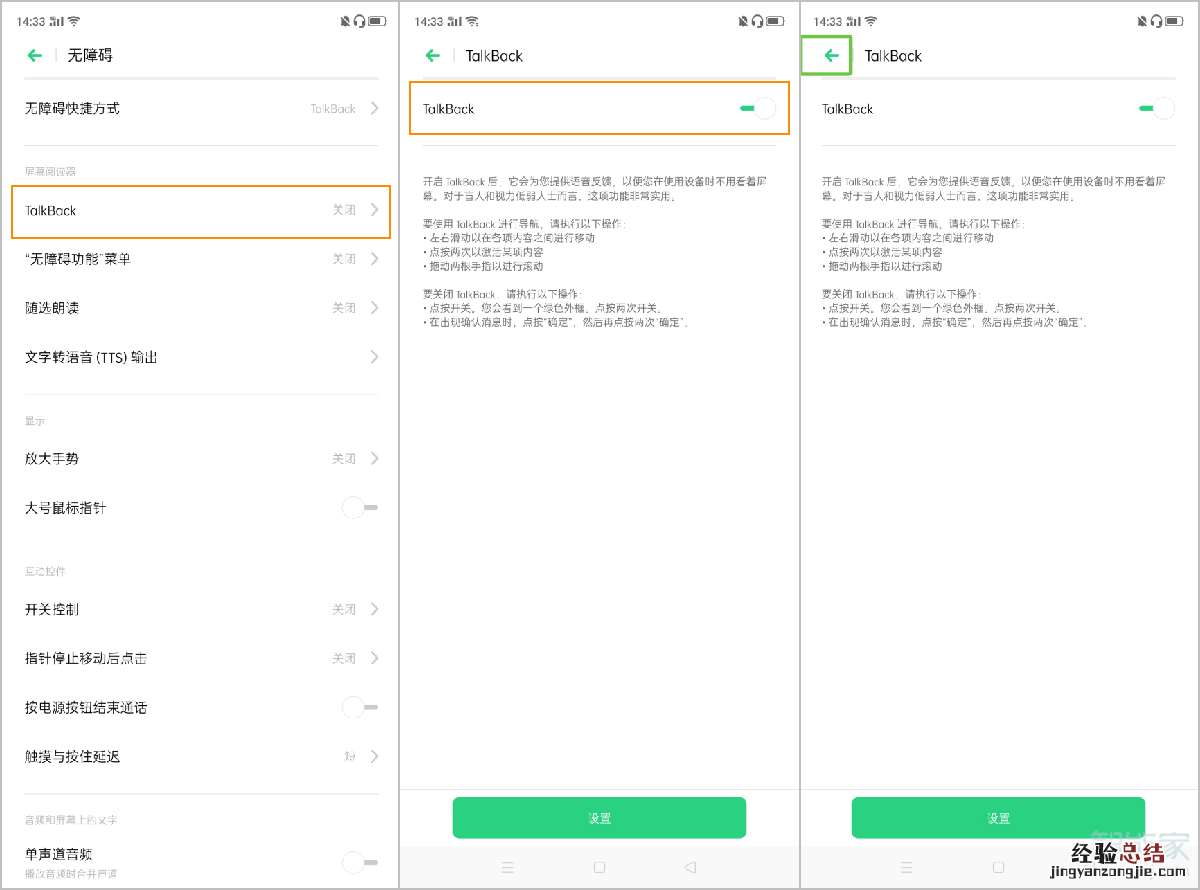1200x890 pixels.
Task: Tap the TalkBack page title on the right screen
Action: coord(893,56)
